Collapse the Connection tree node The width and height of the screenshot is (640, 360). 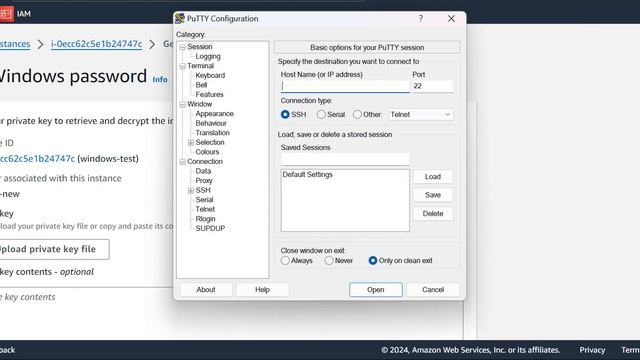click(x=182, y=162)
